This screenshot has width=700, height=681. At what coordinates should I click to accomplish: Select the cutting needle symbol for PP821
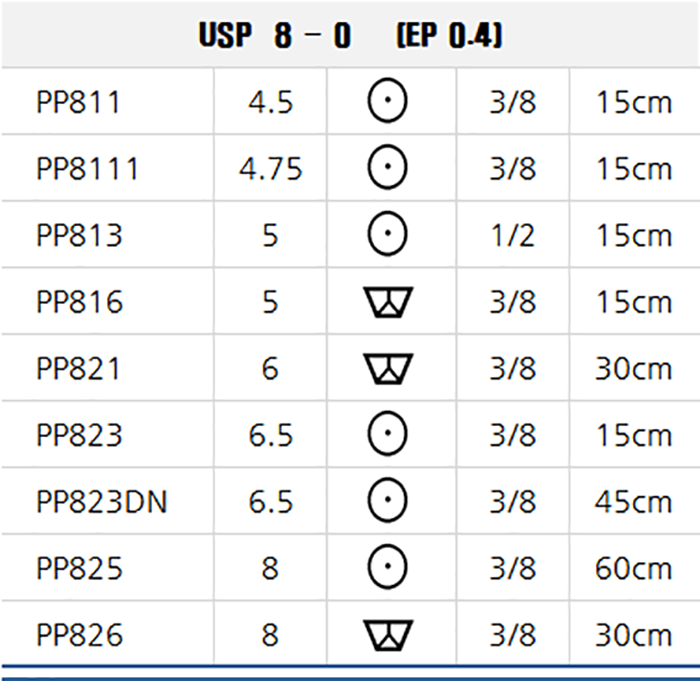(x=388, y=369)
